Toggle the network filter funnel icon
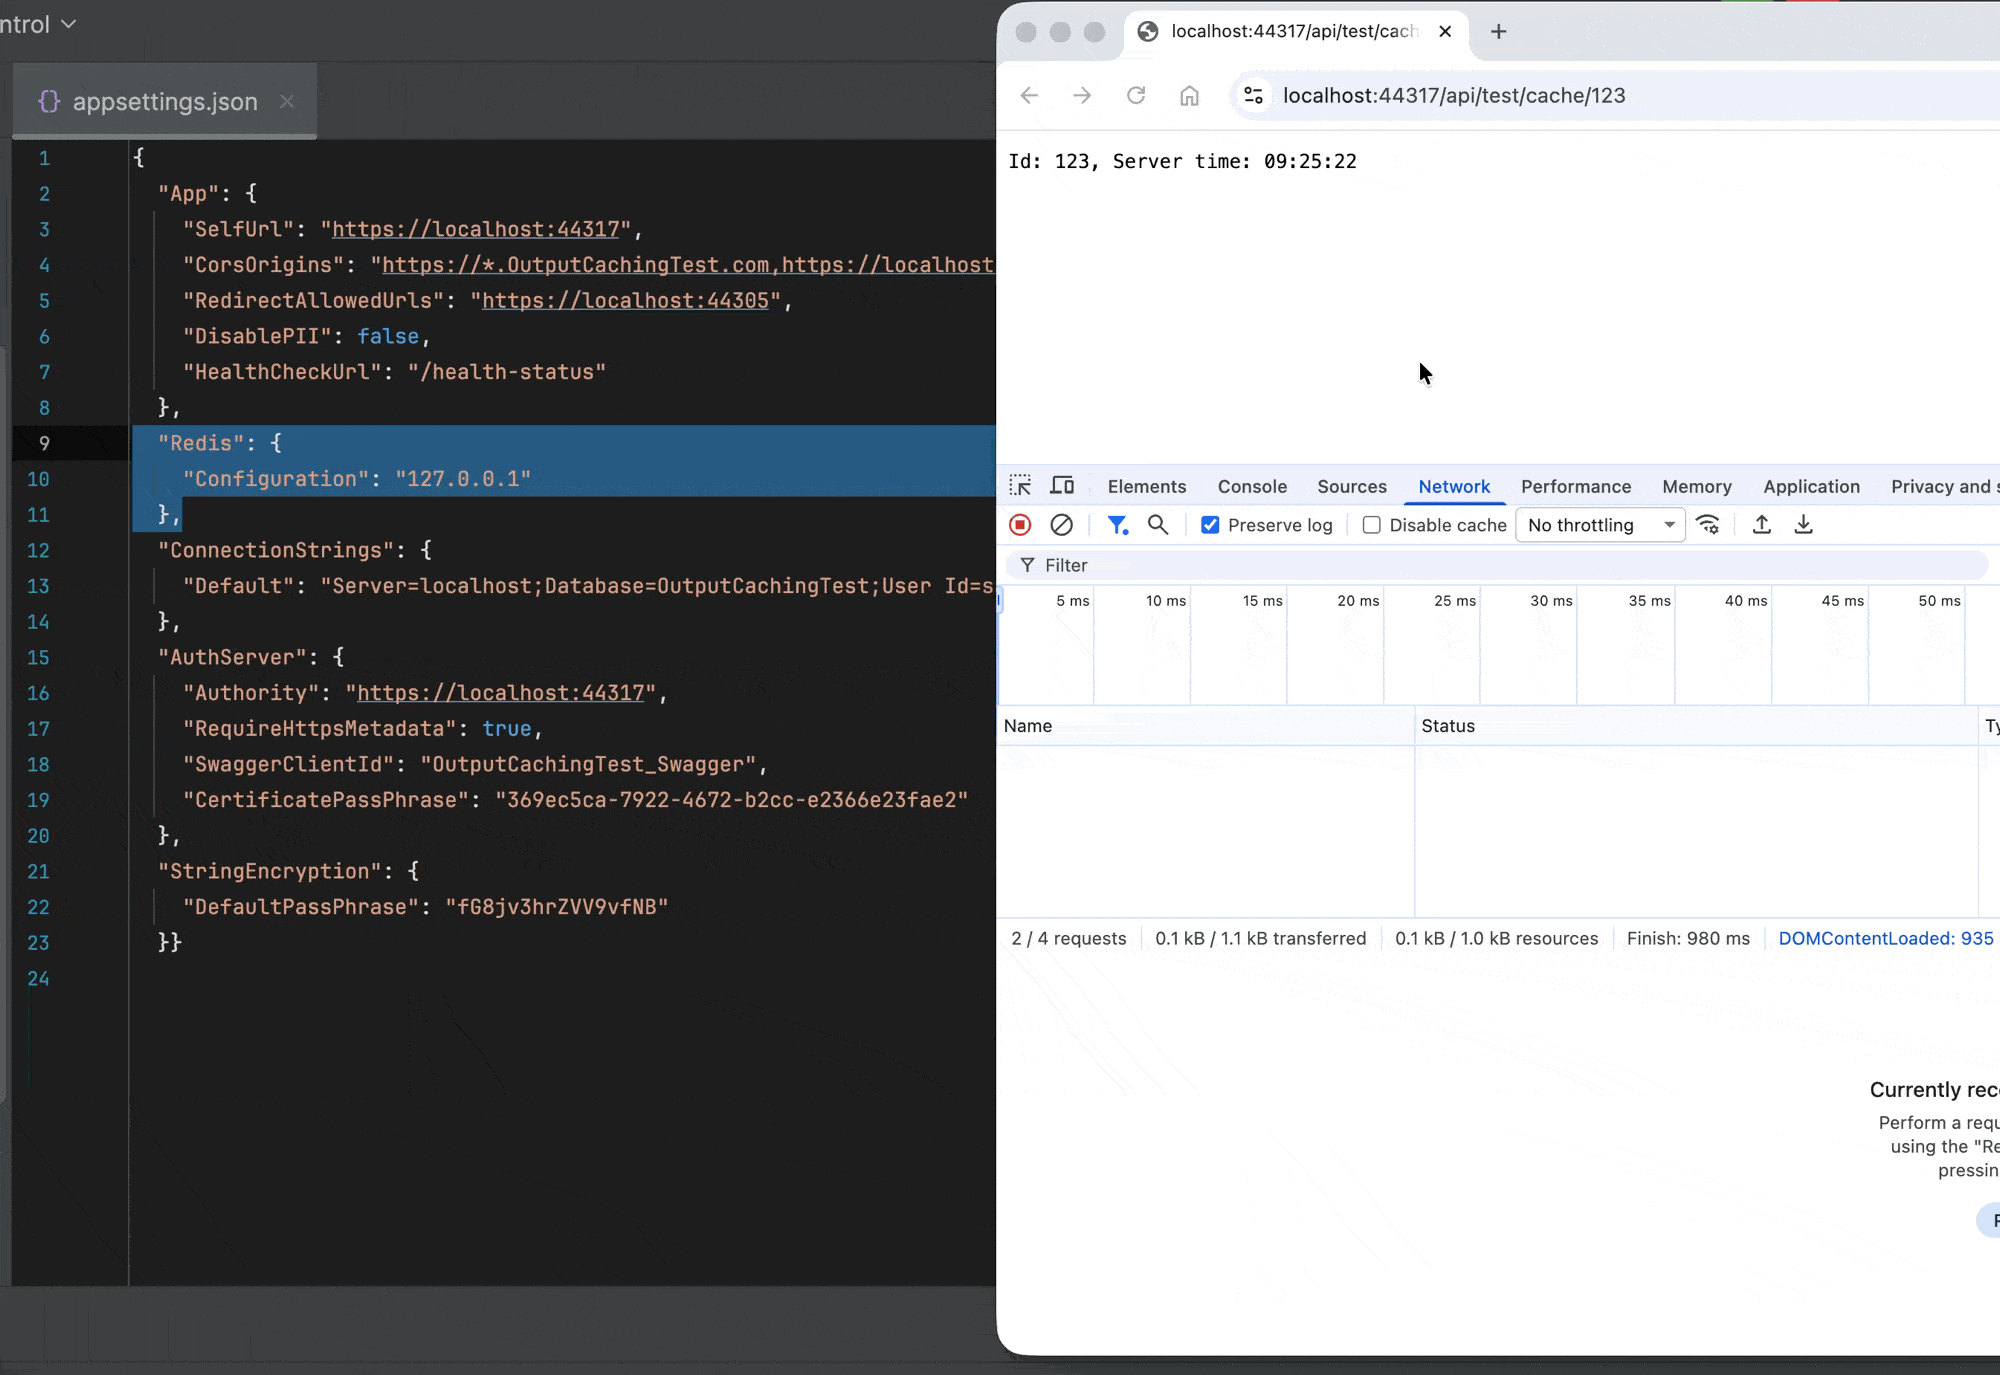 [x=1117, y=525]
